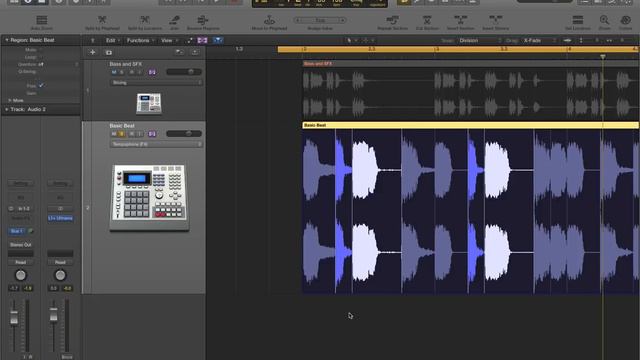
Task: Solo the Bass and SFX track
Action: tap(121, 72)
